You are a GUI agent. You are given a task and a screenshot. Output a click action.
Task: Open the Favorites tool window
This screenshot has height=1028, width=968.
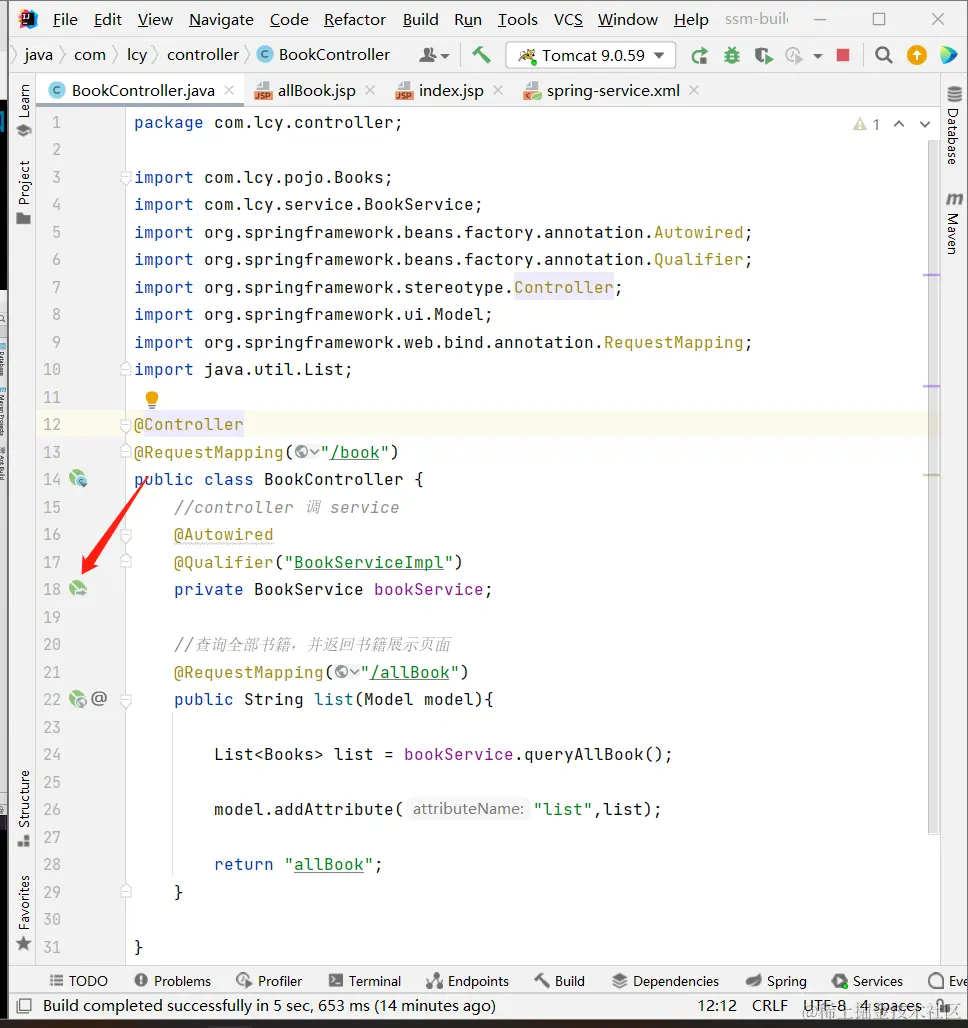[24, 913]
